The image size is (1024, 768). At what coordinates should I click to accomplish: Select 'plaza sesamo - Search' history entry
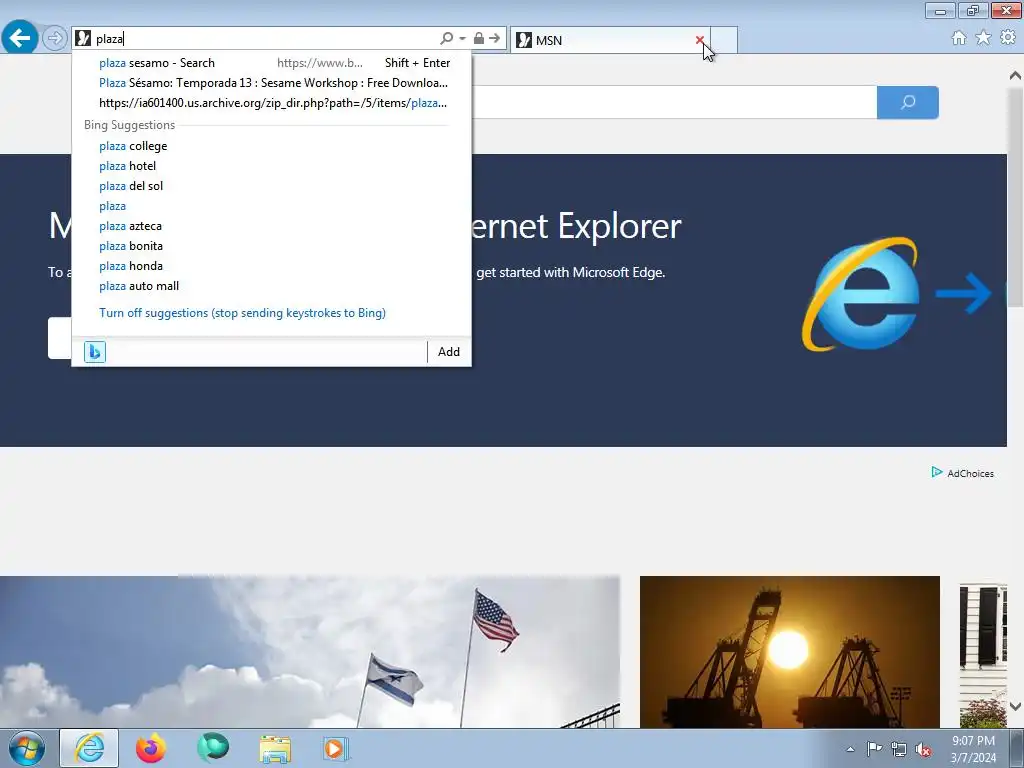coord(272,63)
